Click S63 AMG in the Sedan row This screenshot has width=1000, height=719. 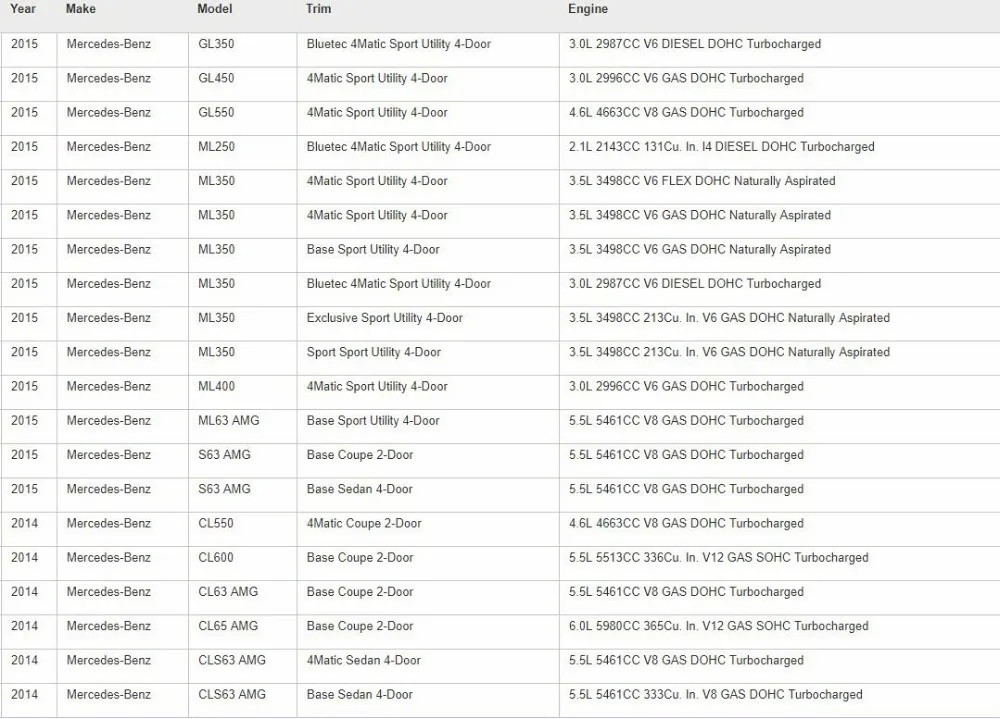(224, 489)
